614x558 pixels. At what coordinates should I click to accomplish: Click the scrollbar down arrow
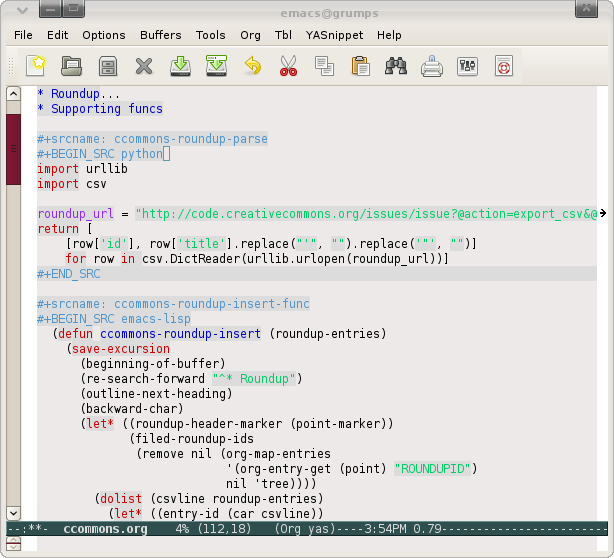click(13, 513)
